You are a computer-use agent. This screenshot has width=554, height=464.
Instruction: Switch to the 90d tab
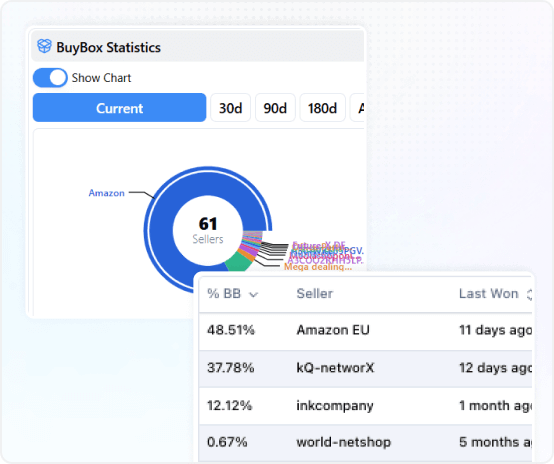(x=275, y=108)
